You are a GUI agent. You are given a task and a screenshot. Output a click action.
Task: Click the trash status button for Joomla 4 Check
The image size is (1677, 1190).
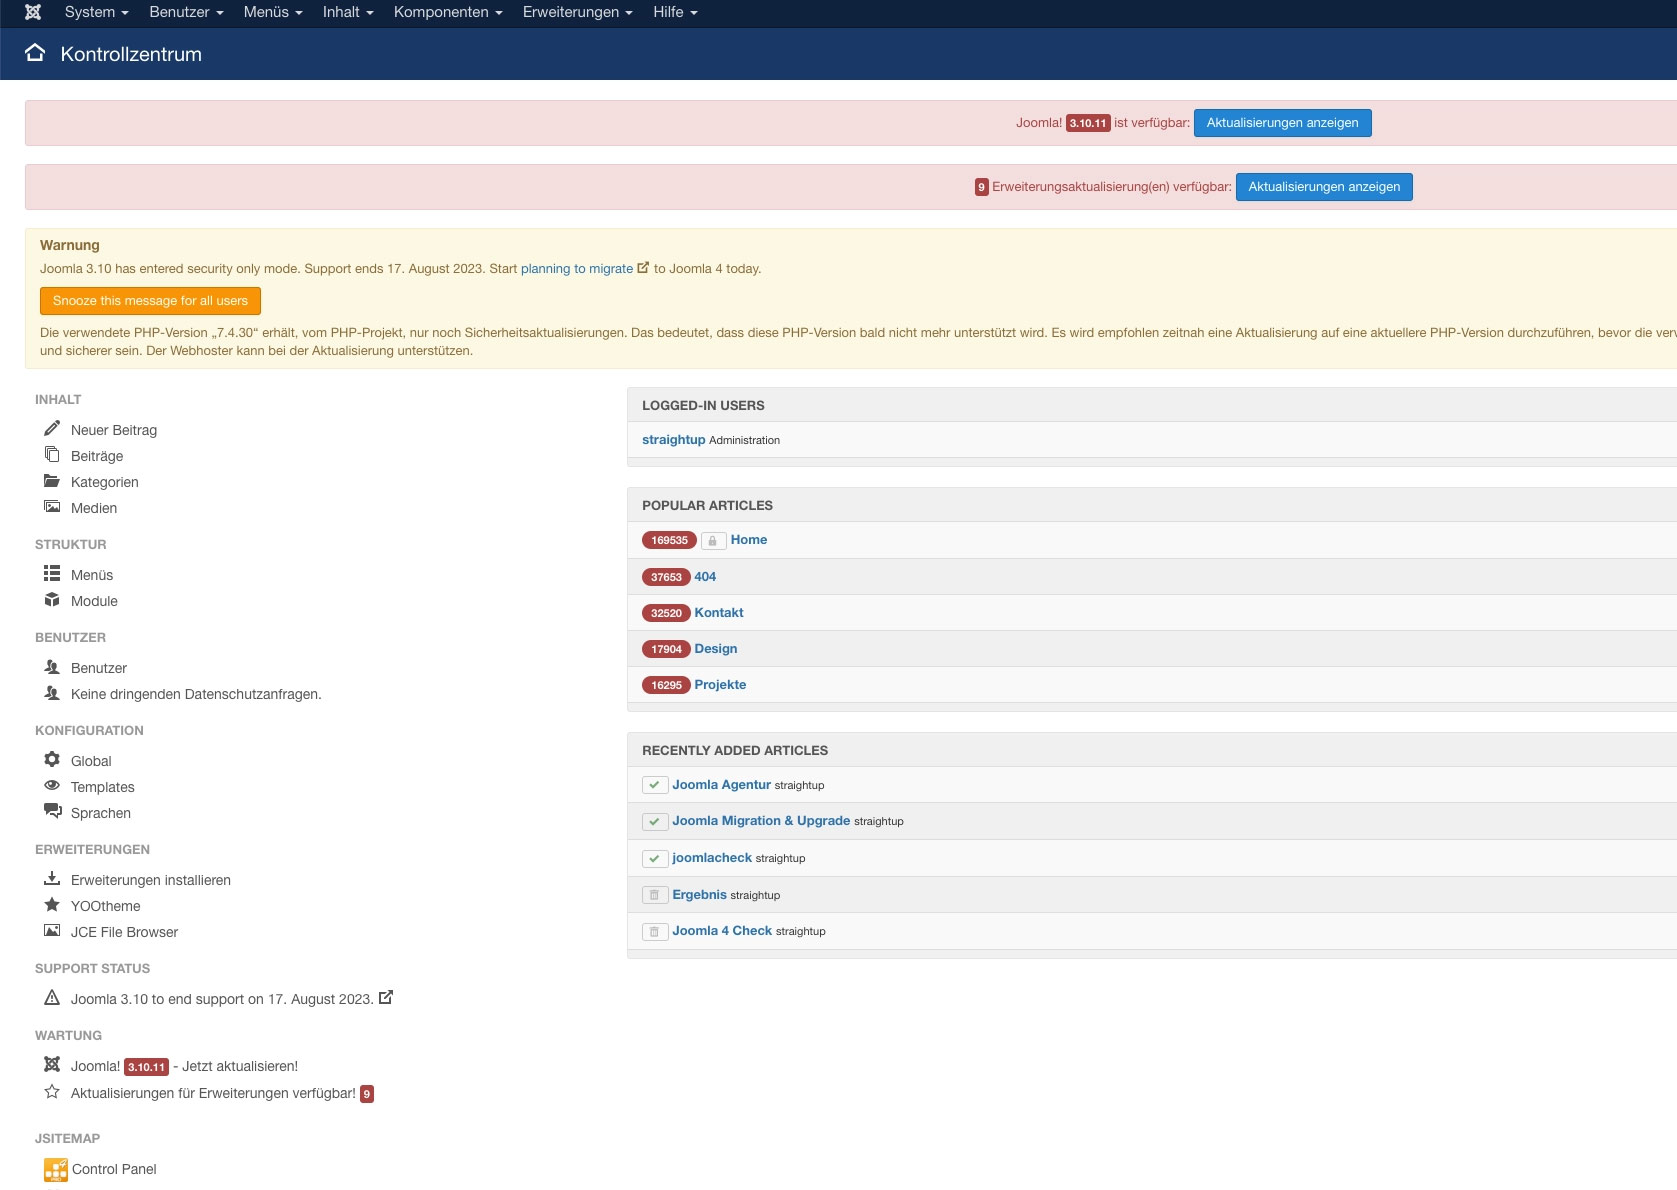tap(655, 931)
